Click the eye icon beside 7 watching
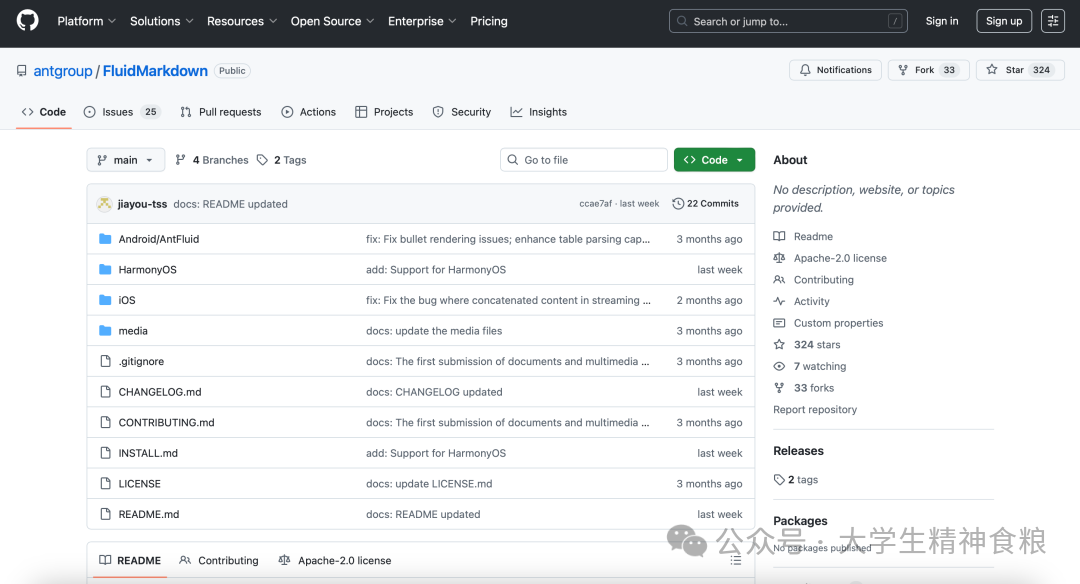 click(x=779, y=366)
